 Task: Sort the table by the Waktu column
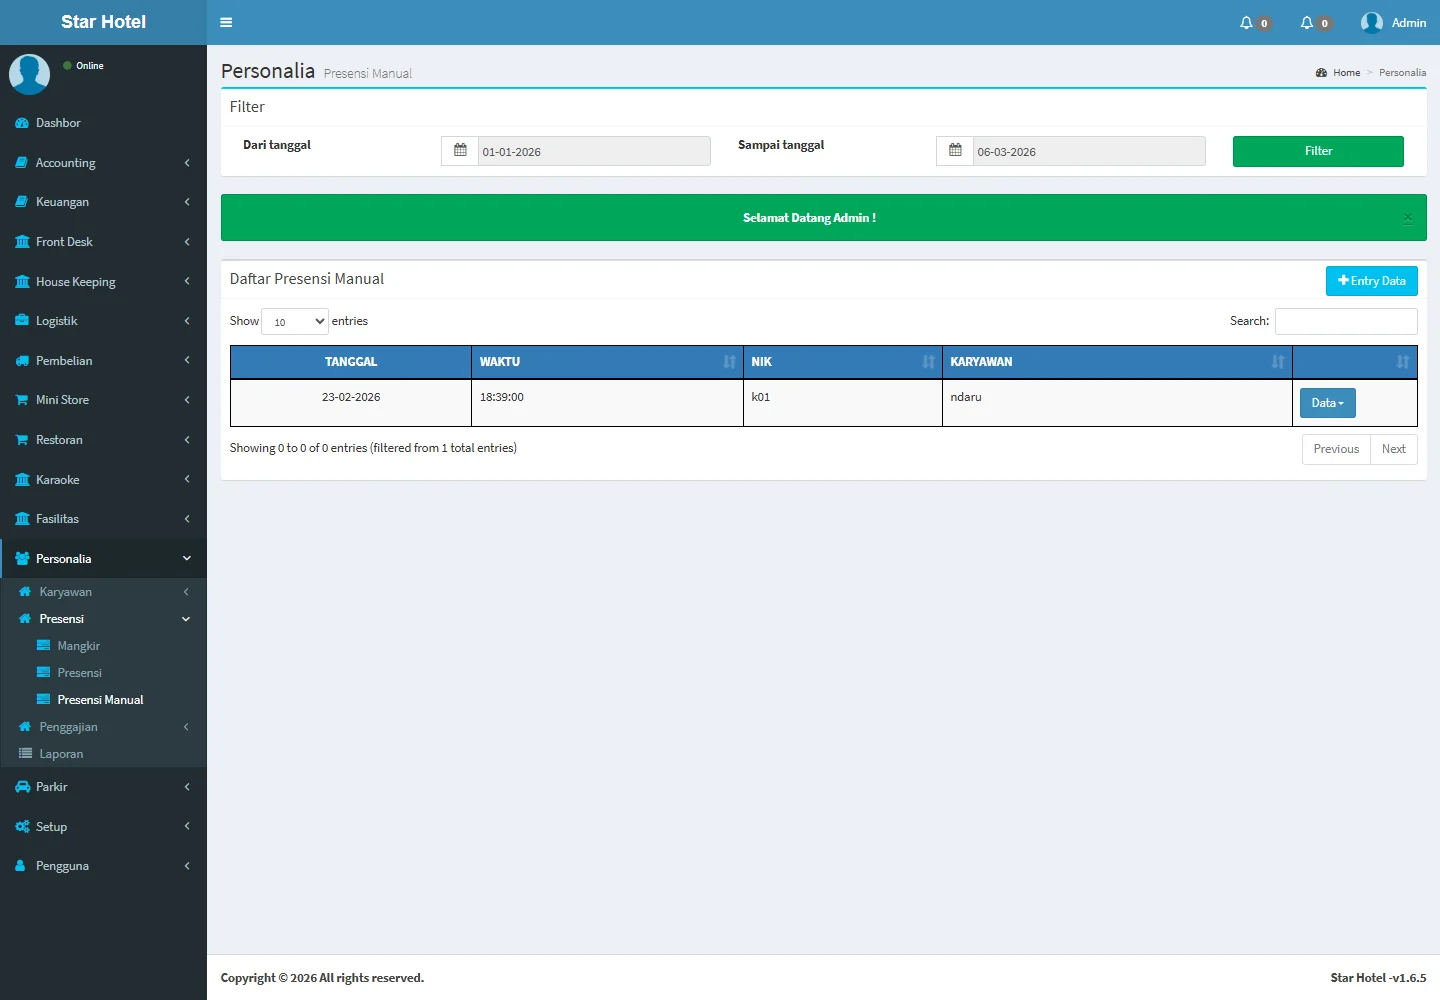coord(606,362)
